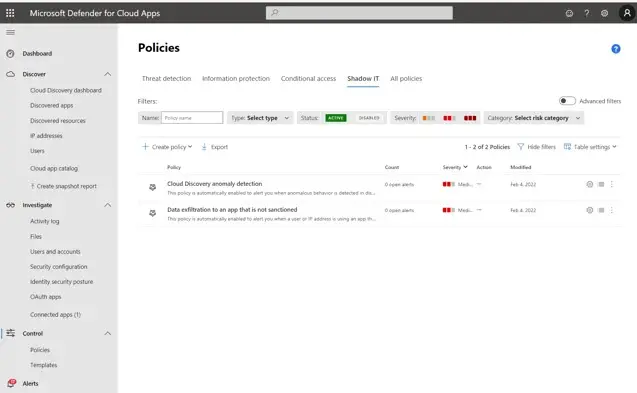
Task: Toggle the Advanced filters switch
Action: (x=567, y=101)
